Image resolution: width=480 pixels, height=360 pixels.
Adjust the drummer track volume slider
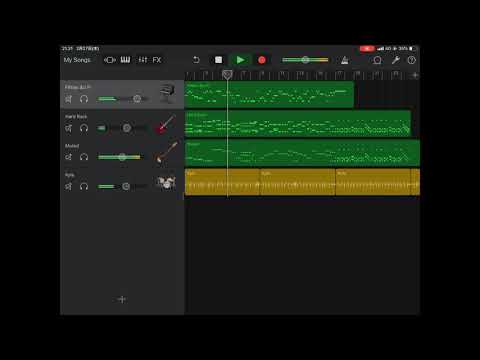tap(123, 186)
